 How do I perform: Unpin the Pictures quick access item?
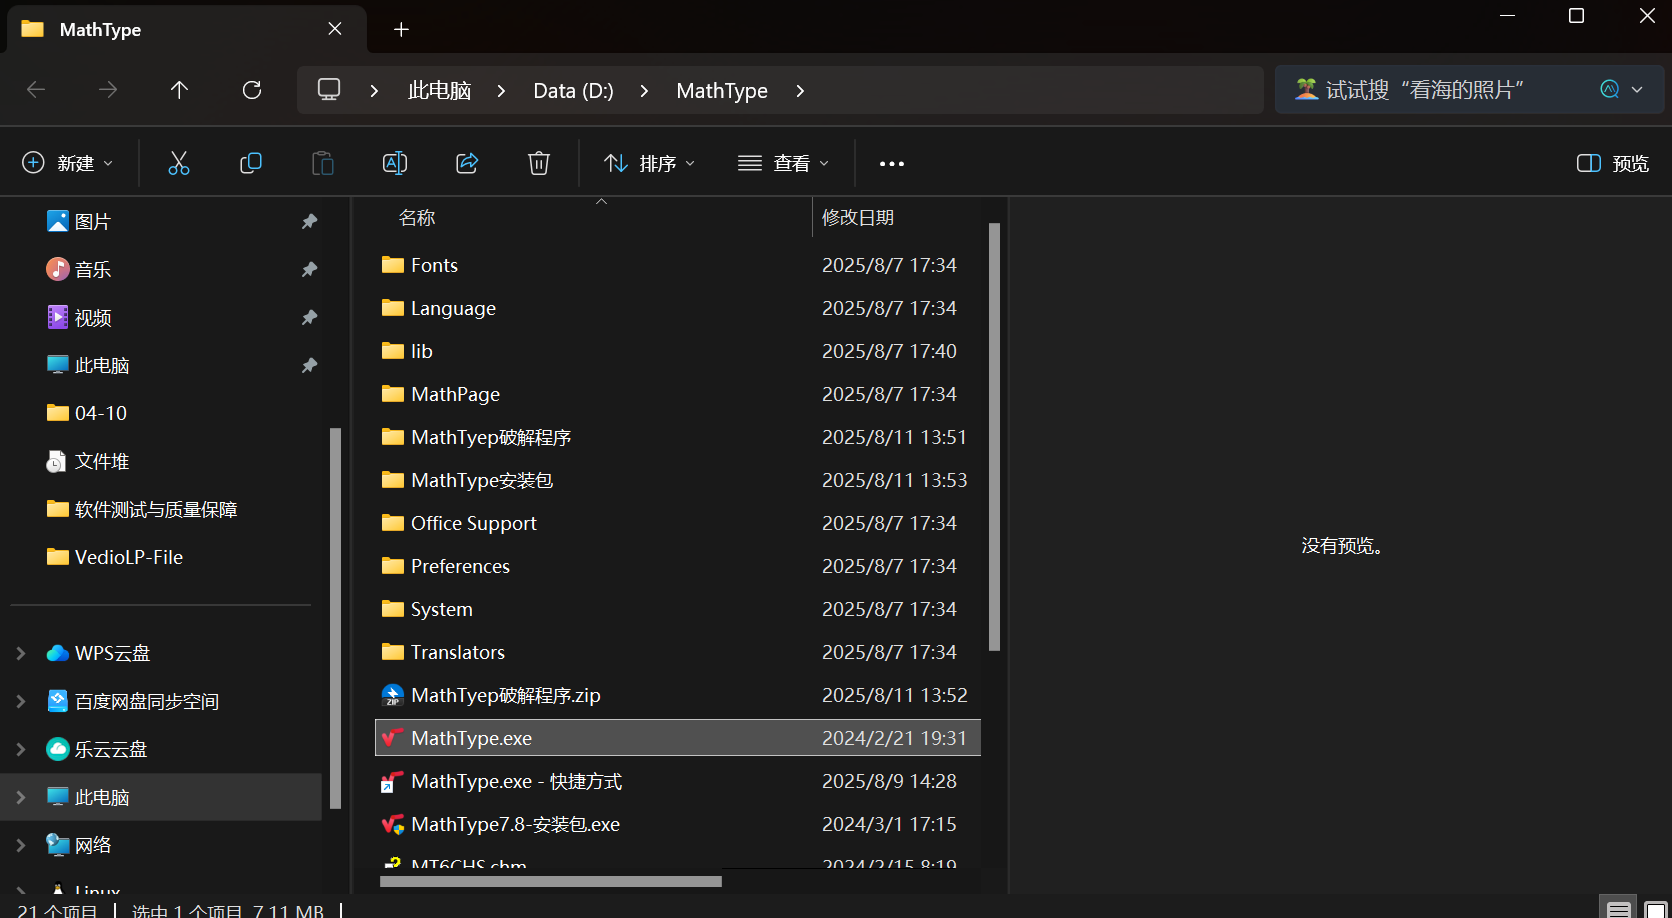pyautogui.click(x=310, y=221)
